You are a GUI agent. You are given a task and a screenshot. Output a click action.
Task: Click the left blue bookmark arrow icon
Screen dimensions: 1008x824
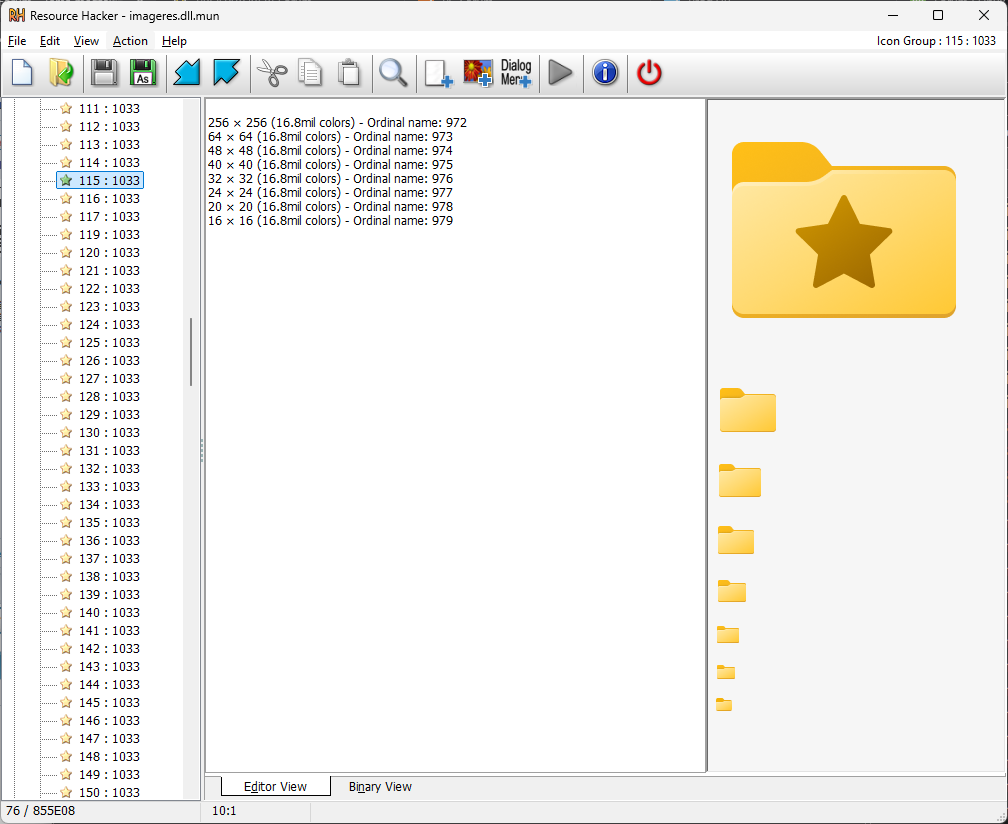[x=187, y=73]
